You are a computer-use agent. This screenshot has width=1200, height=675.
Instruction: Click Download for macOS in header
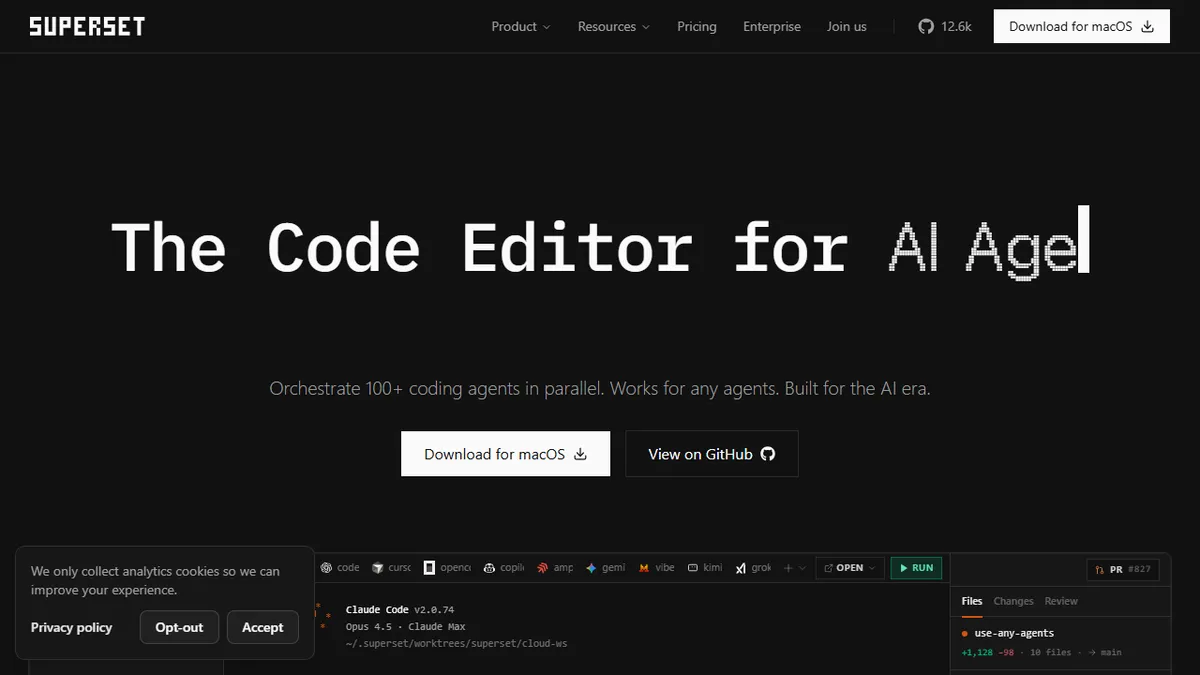(x=1082, y=27)
